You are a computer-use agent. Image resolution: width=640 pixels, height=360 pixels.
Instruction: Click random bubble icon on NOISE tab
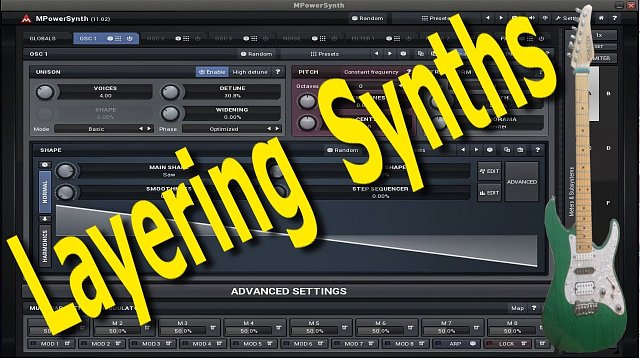point(314,38)
